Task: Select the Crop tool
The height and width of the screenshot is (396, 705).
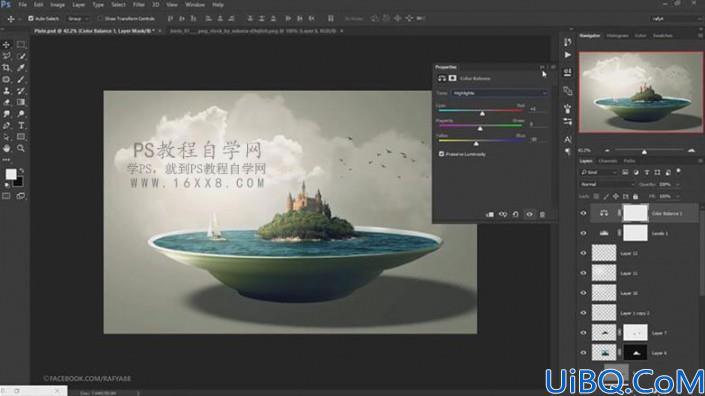Action: pos(6,68)
